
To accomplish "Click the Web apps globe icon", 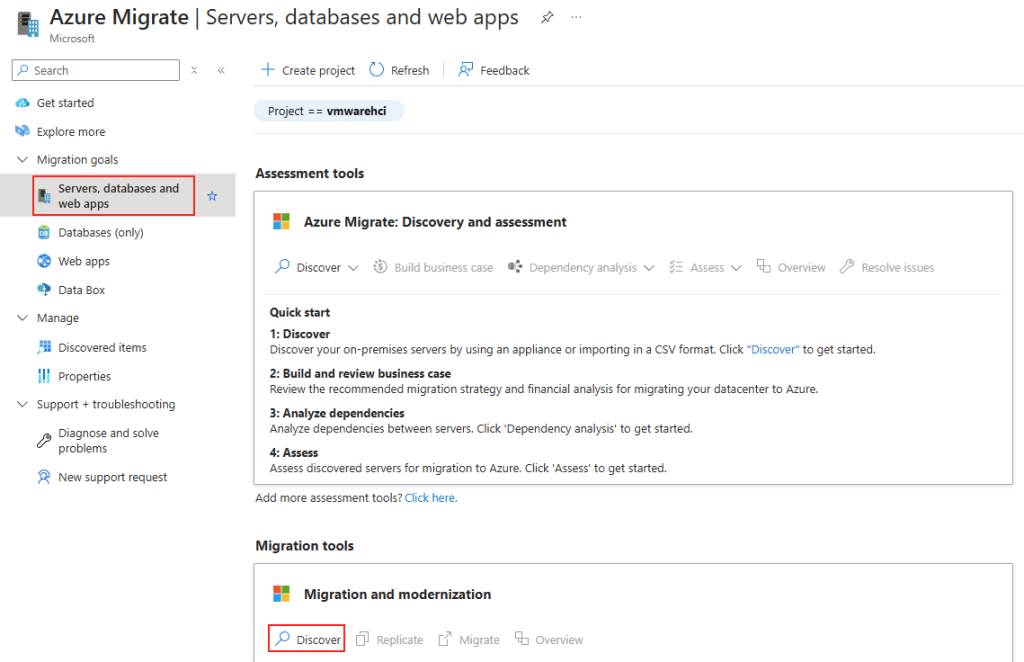I will (x=44, y=261).
